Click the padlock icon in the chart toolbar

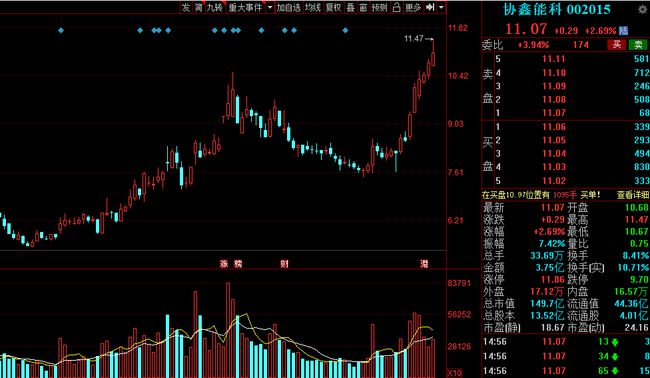pos(396,7)
